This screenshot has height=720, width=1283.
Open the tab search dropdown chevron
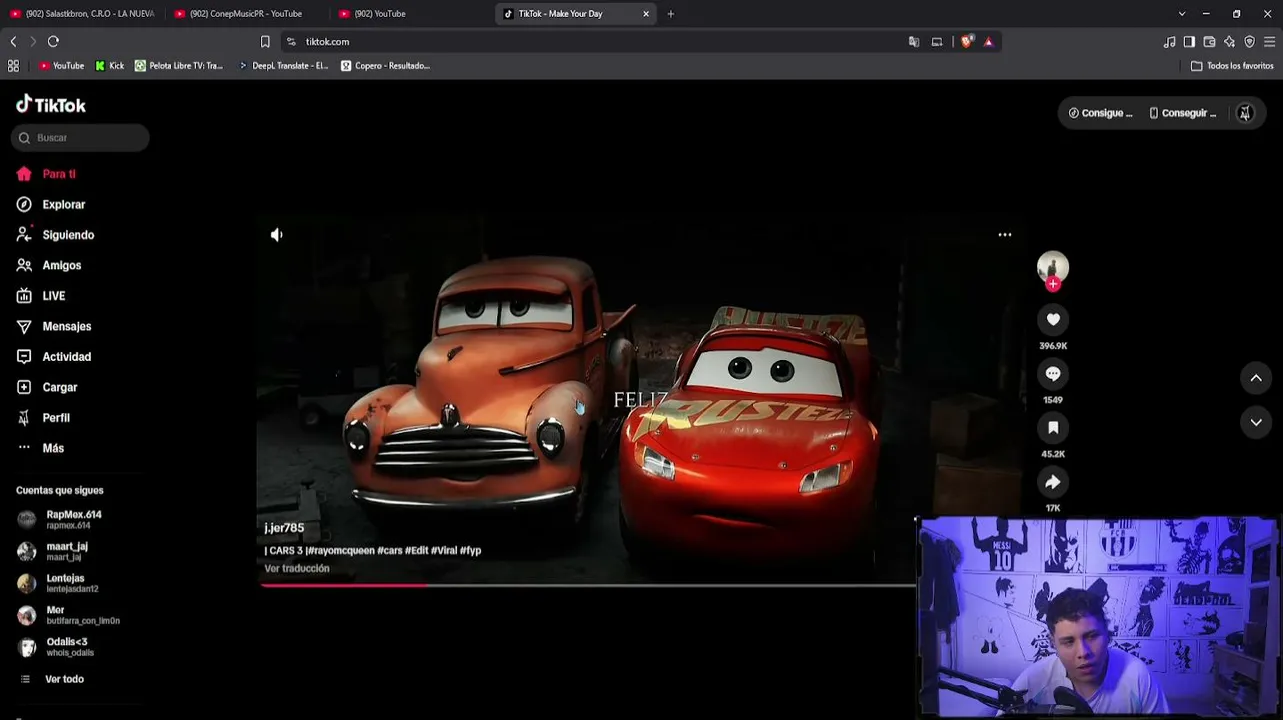pyautogui.click(x=1181, y=14)
